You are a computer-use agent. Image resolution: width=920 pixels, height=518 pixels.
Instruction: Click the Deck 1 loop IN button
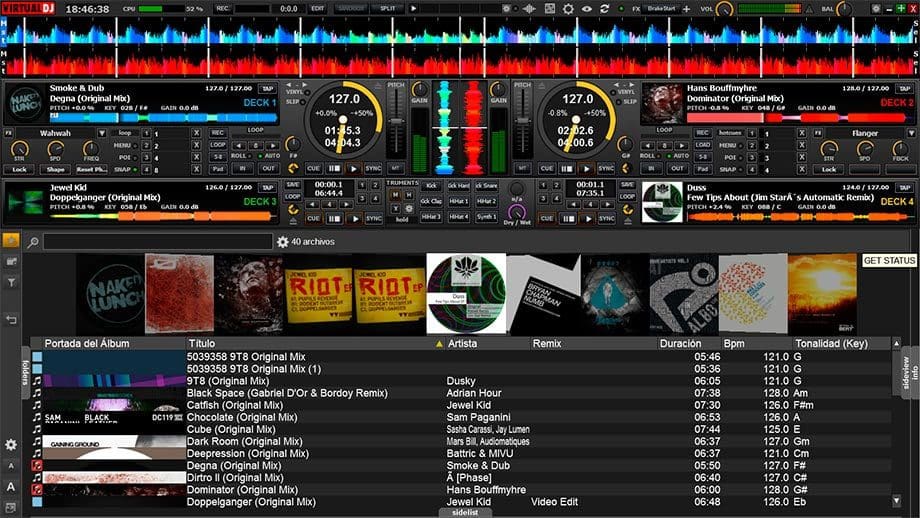tap(242, 168)
